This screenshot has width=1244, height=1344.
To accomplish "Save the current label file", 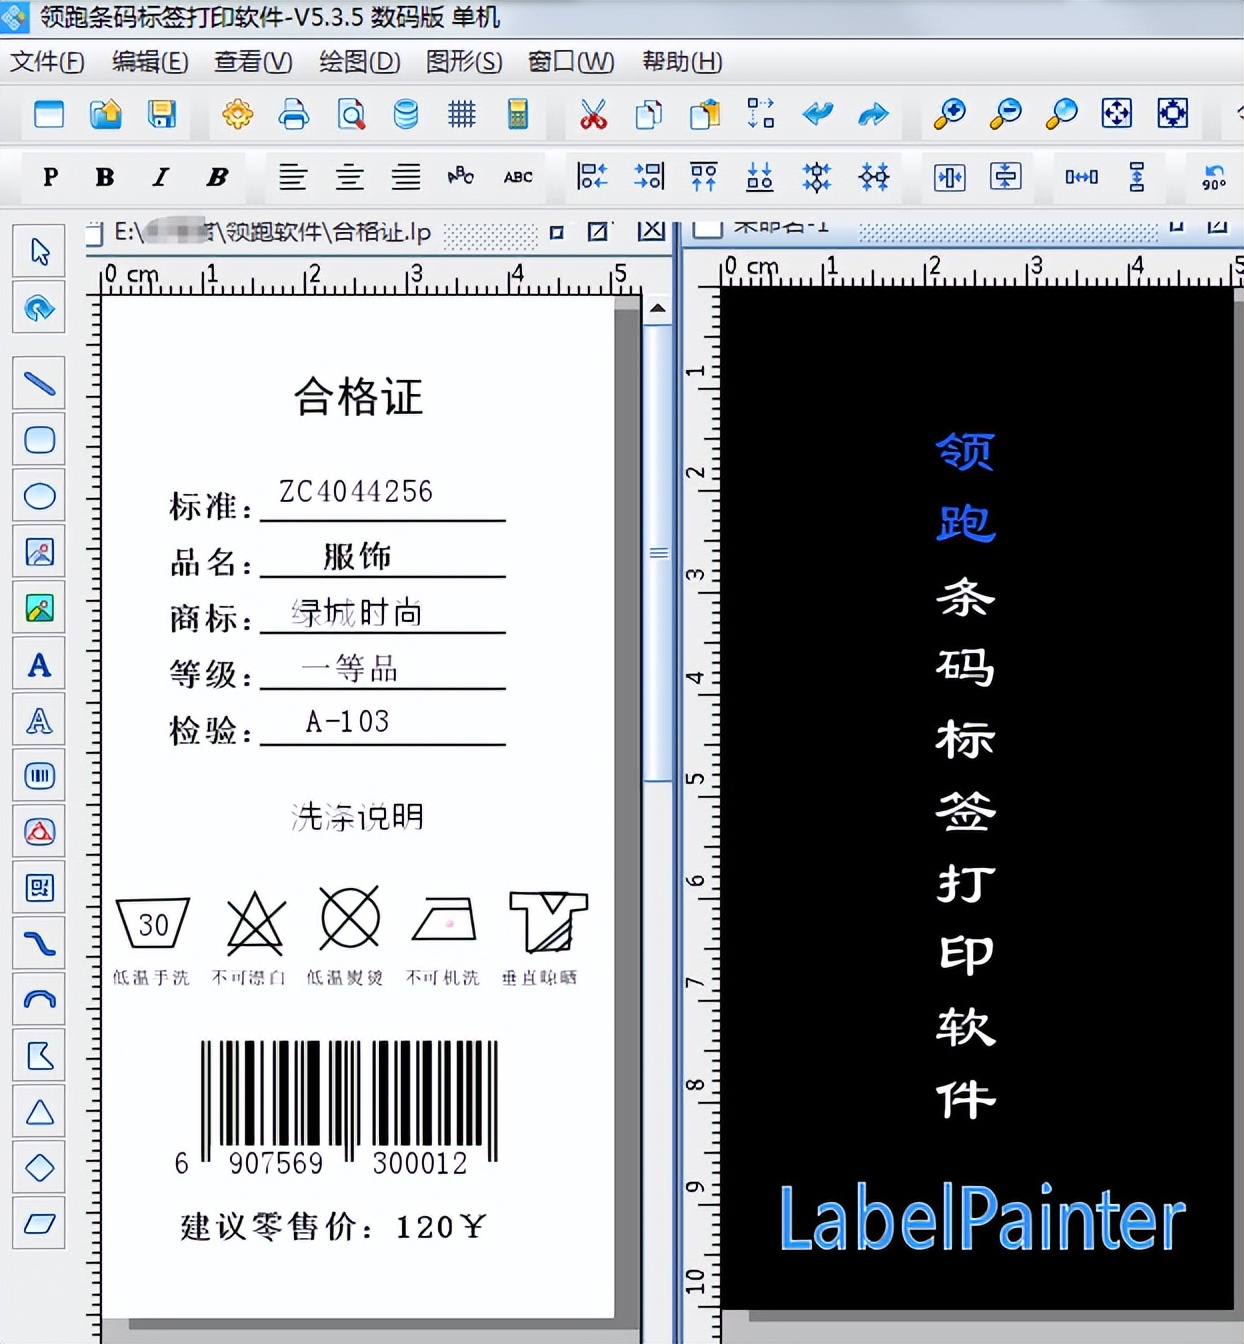I will pos(161,114).
